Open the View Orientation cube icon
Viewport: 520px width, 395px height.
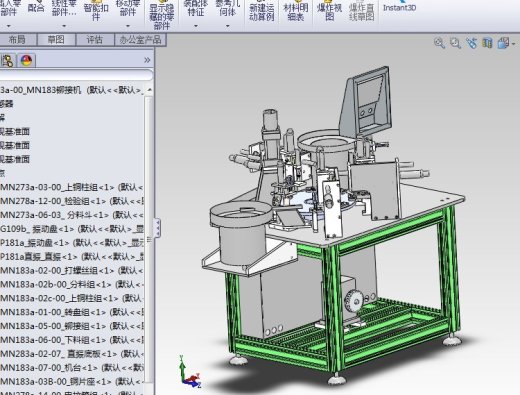503,43
